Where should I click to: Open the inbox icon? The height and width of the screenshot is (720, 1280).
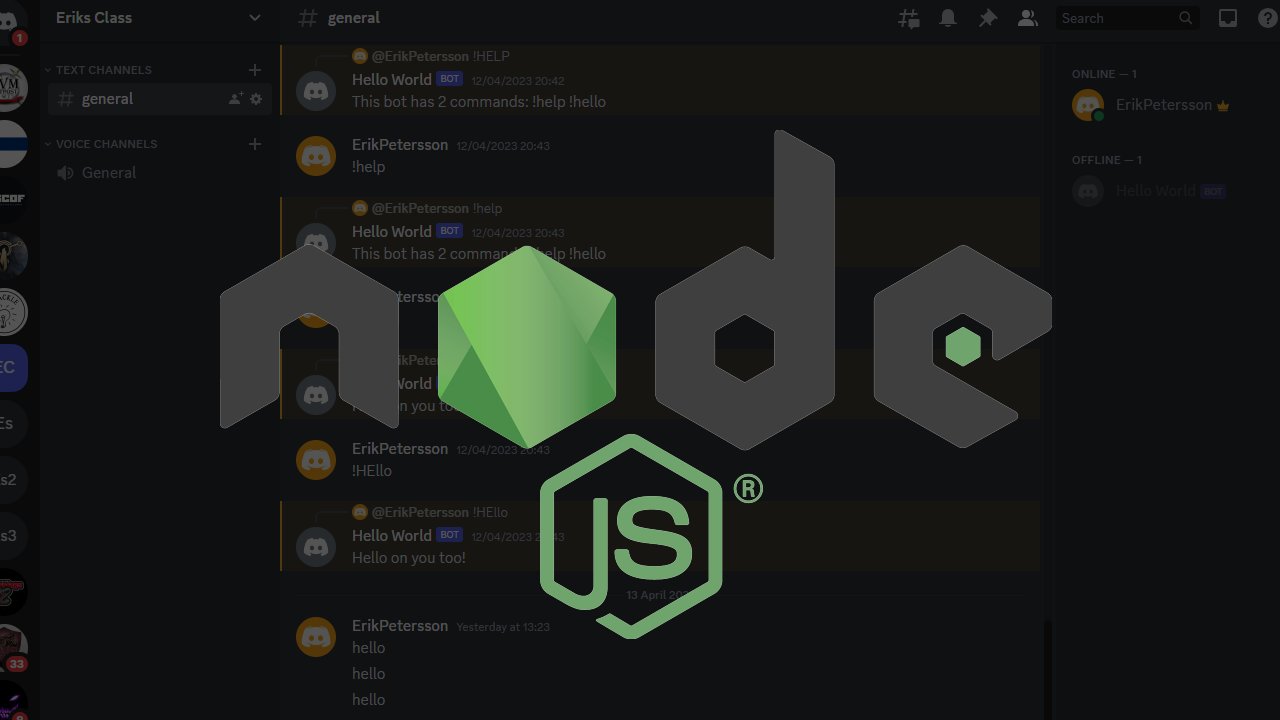[x=1227, y=18]
